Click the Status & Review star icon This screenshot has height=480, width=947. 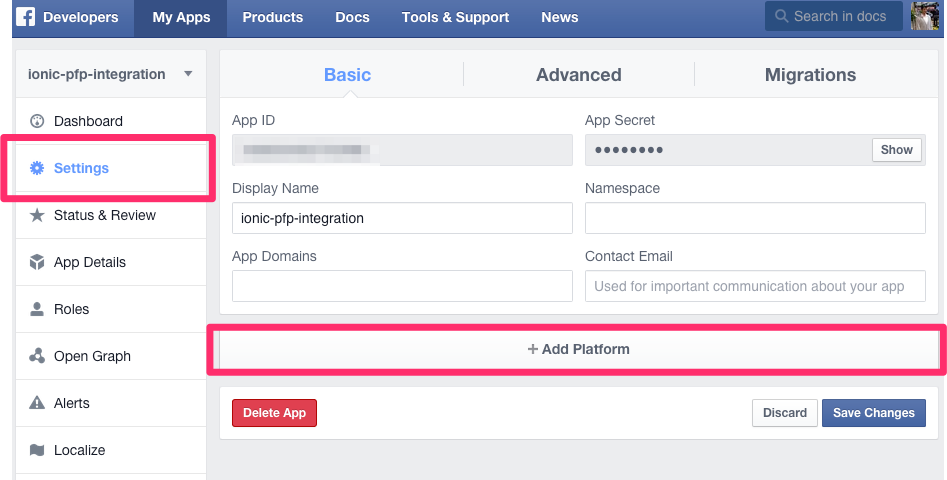tap(37, 215)
